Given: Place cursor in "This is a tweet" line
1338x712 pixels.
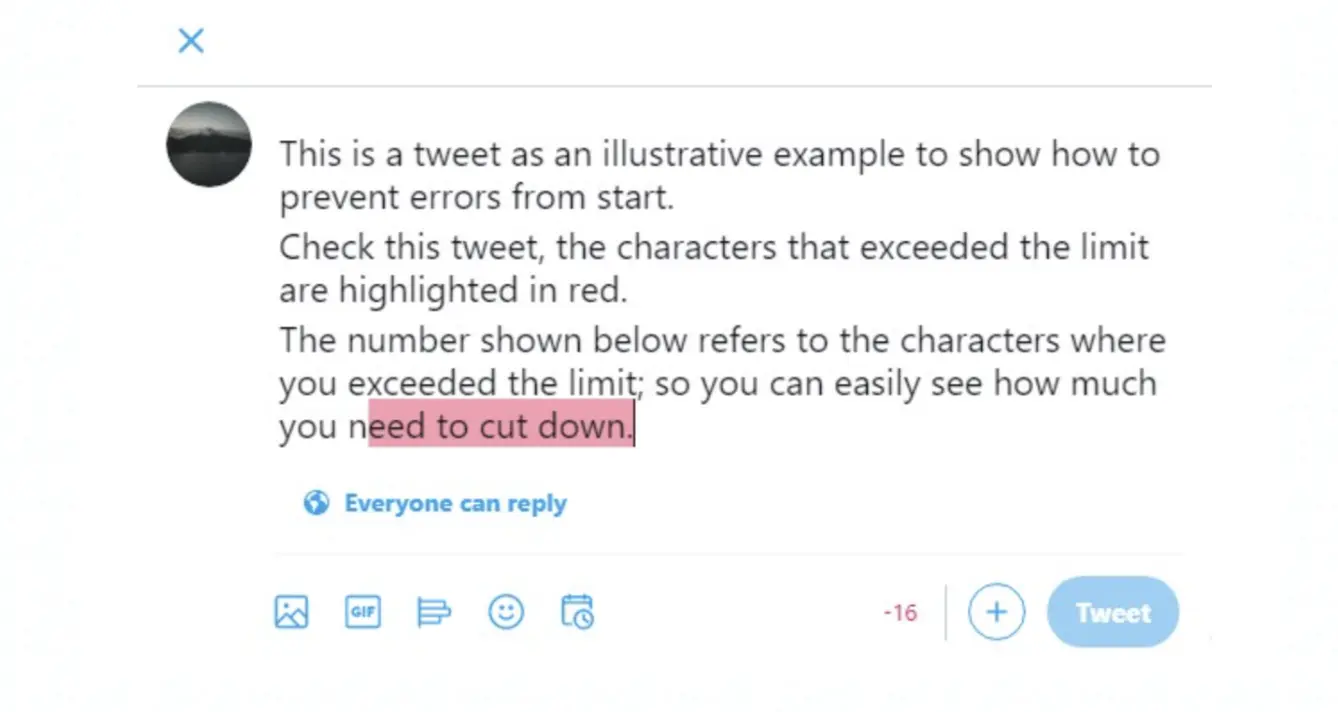Looking at the screenshot, I should [x=719, y=155].
